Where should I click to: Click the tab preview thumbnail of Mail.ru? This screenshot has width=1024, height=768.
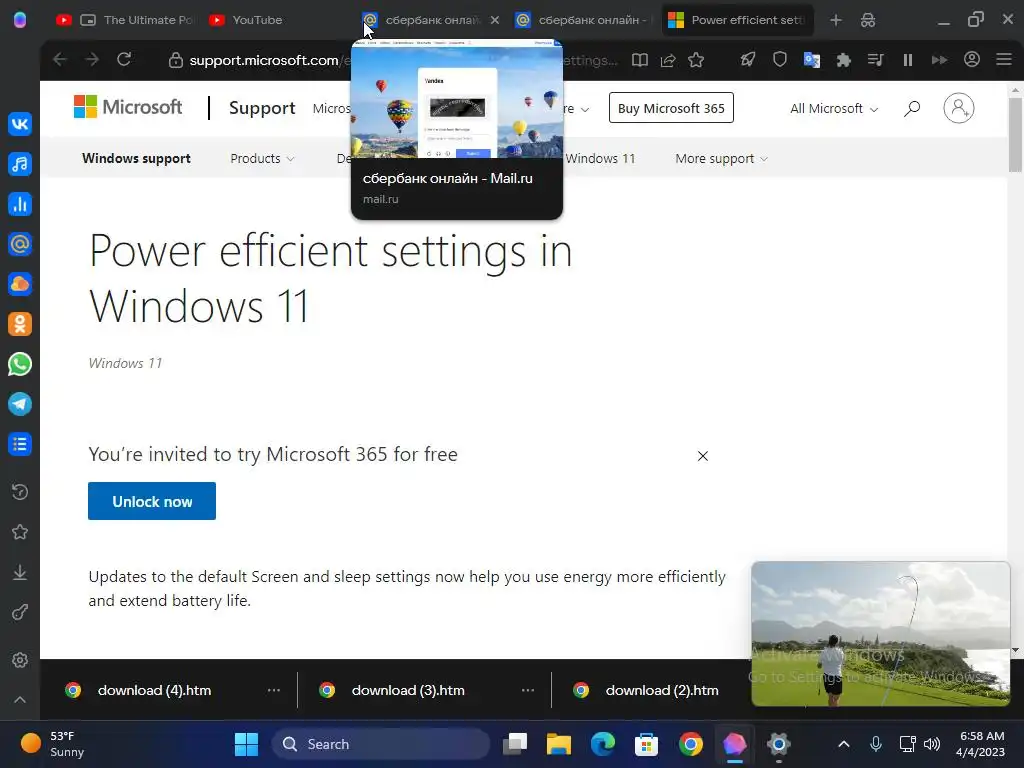[x=456, y=99]
